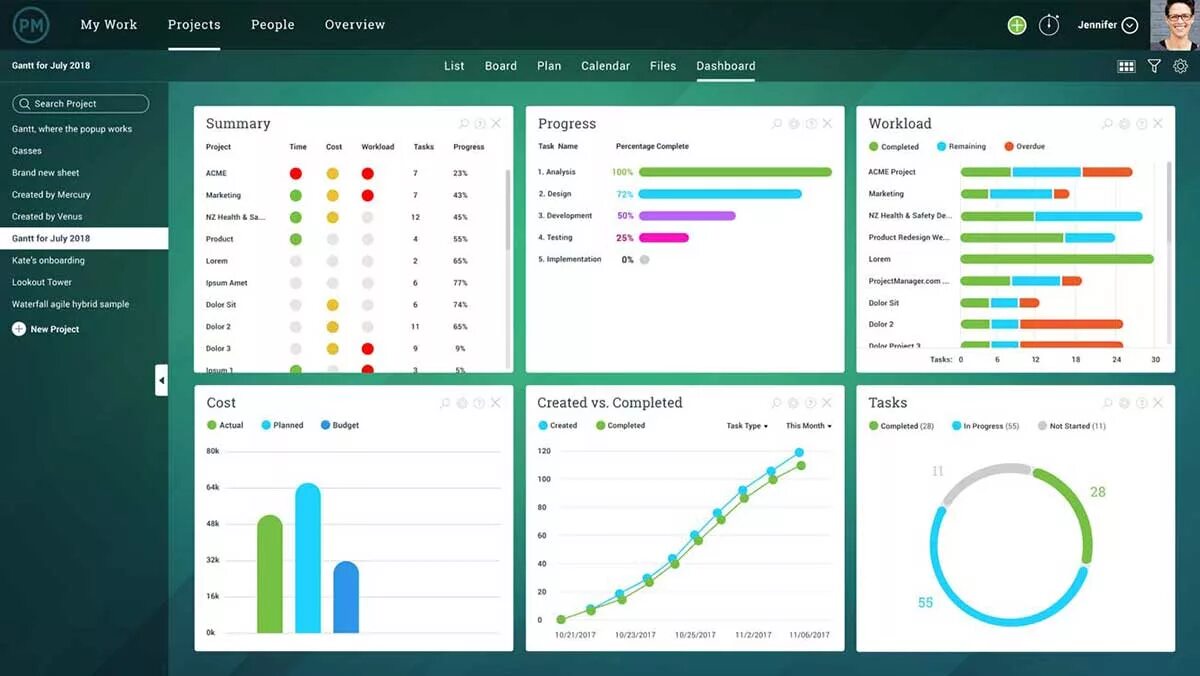Click the green add plus icon
This screenshot has height=676, width=1200.
point(1017,25)
